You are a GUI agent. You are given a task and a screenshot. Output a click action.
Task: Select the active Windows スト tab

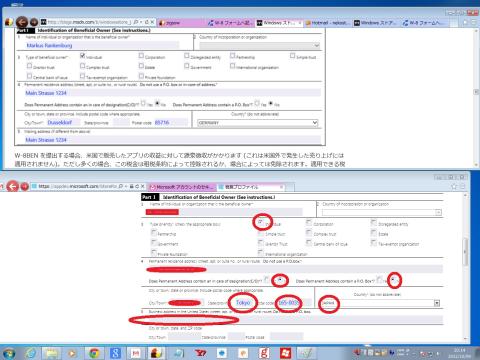tap(278, 23)
